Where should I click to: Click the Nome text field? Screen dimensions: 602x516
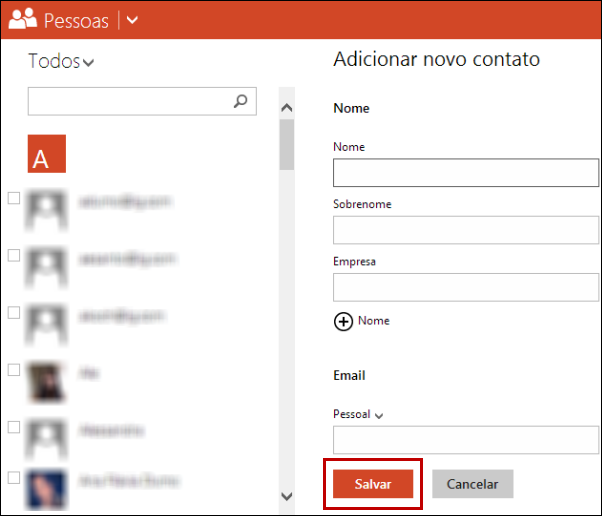click(x=464, y=173)
